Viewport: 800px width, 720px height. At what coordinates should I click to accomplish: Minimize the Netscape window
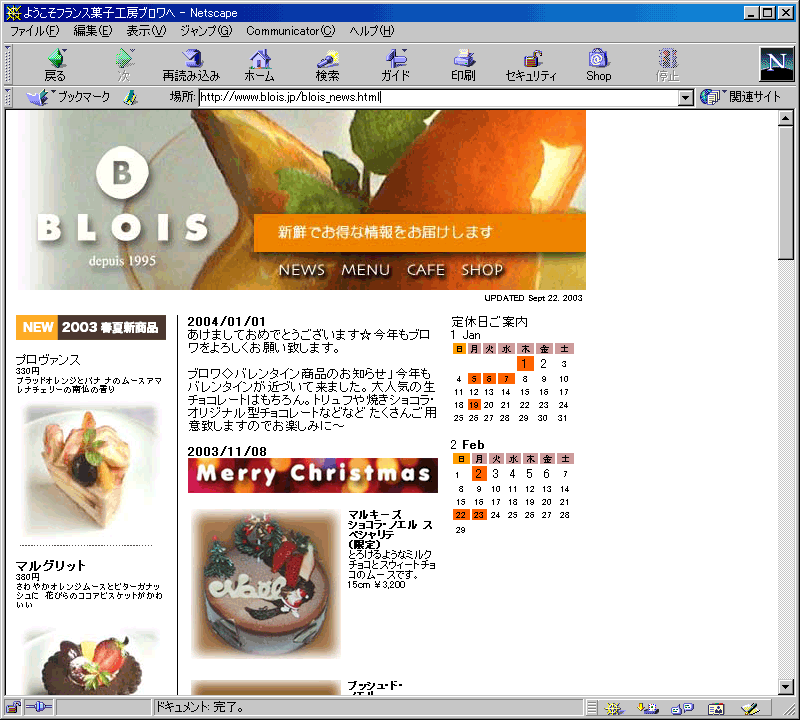click(x=750, y=13)
